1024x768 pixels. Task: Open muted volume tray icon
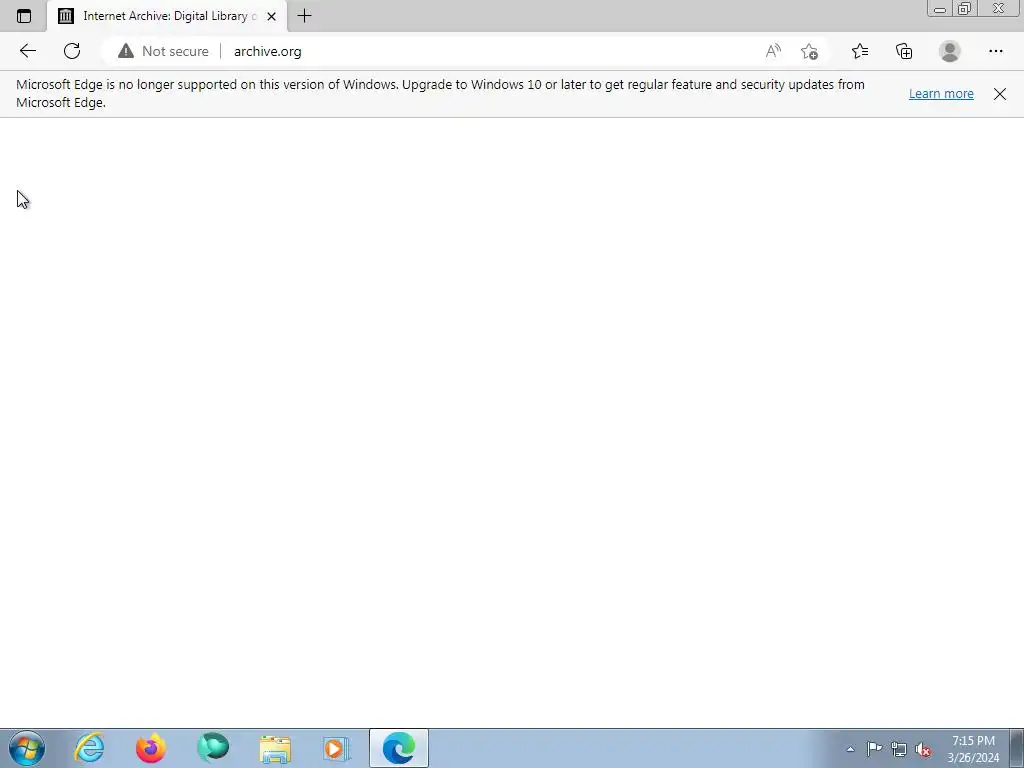click(x=923, y=749)
